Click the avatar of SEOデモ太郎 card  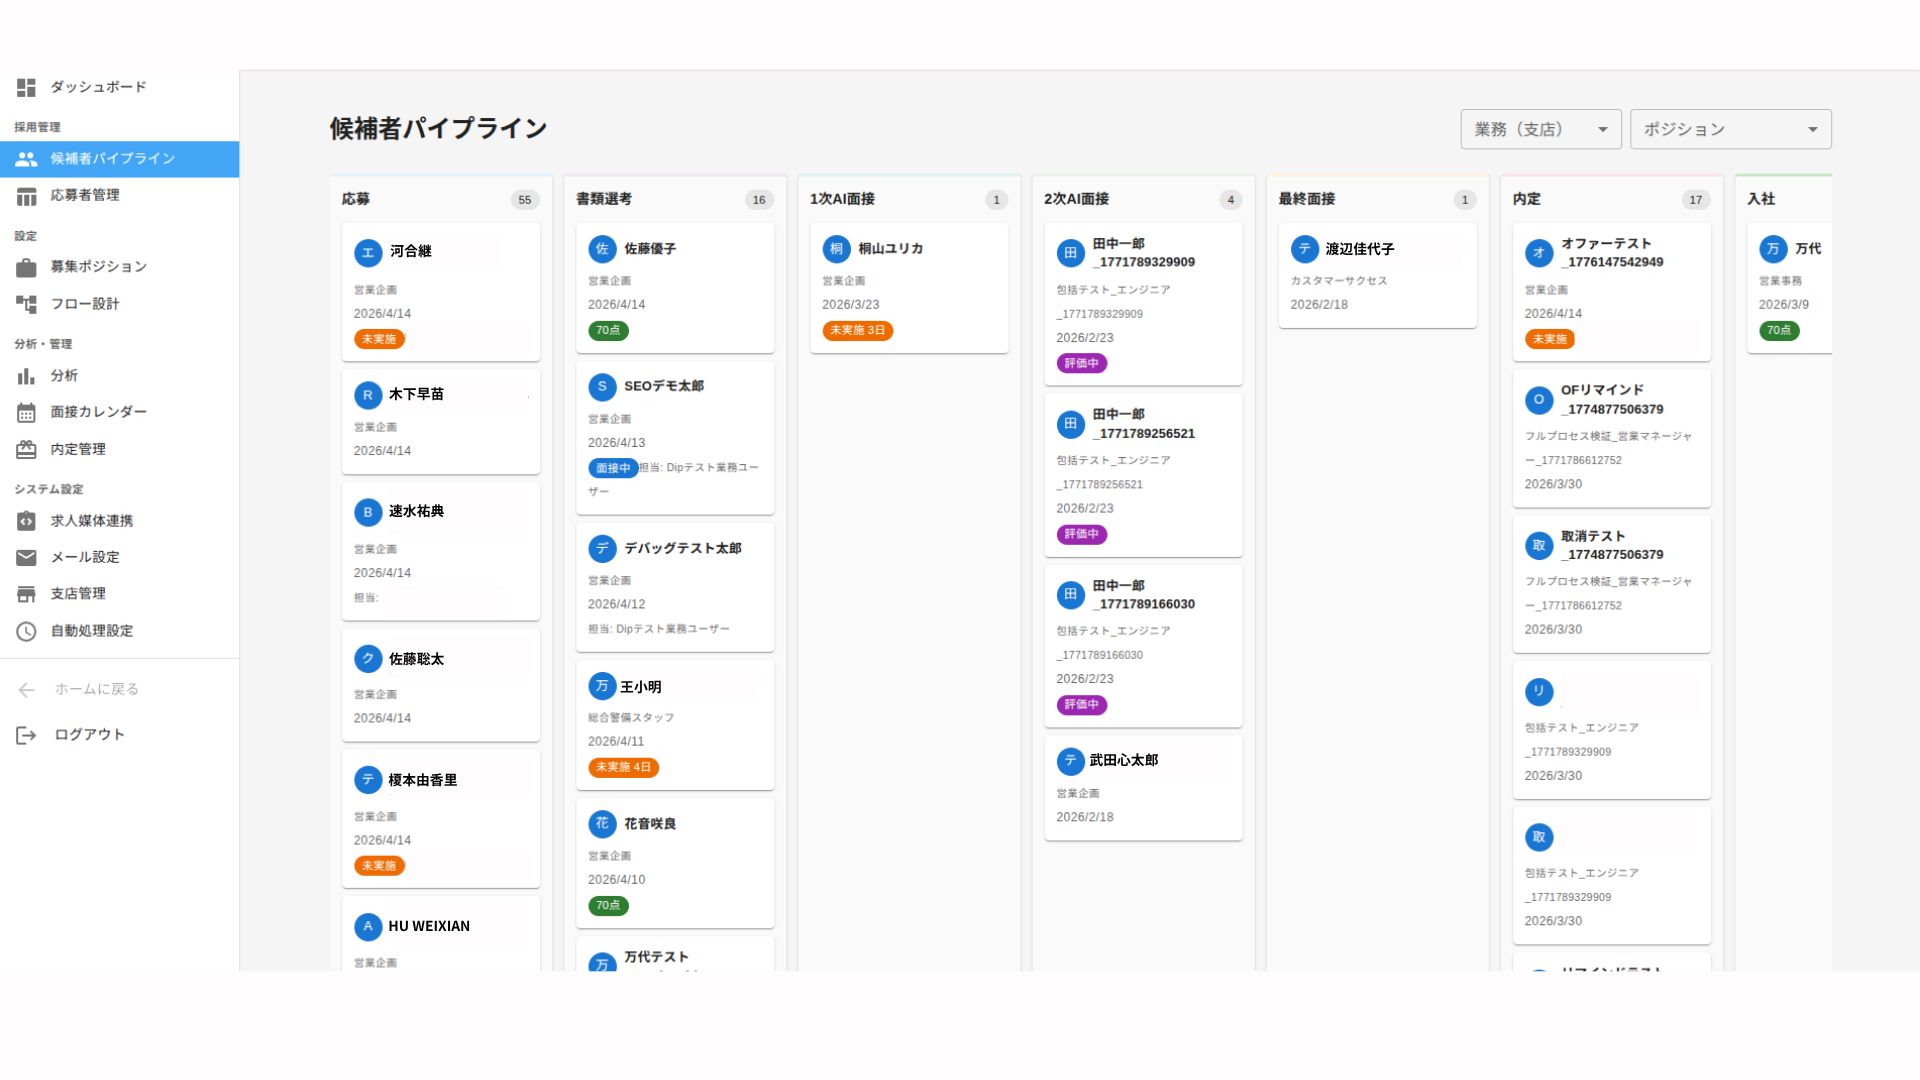pos(602,387)
